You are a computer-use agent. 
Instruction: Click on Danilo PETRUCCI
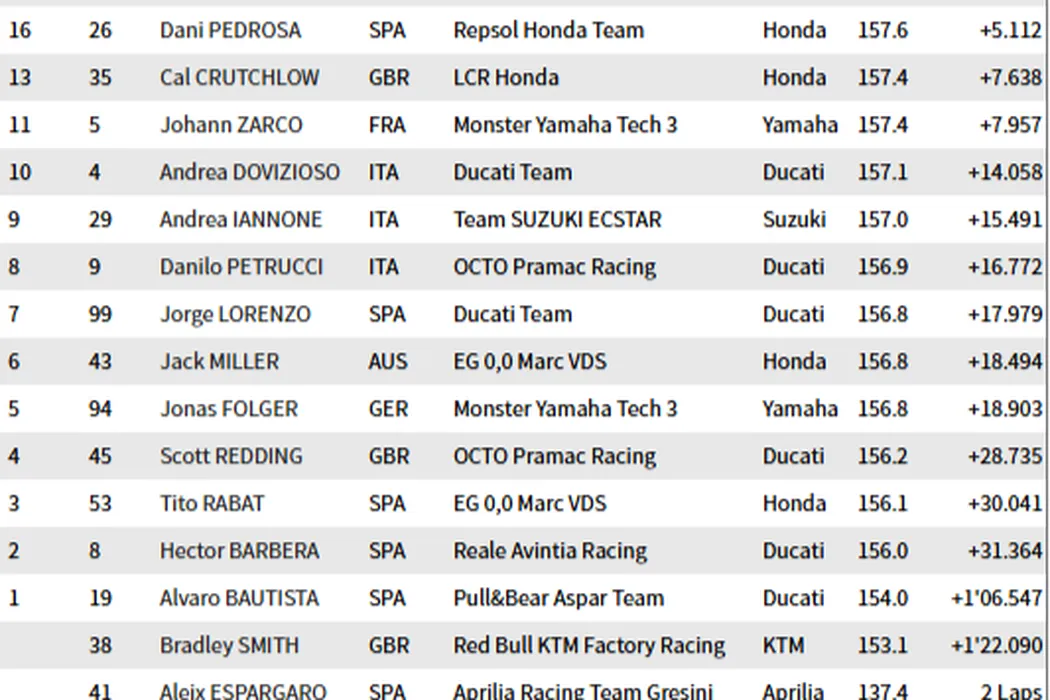tap(242, 267)
